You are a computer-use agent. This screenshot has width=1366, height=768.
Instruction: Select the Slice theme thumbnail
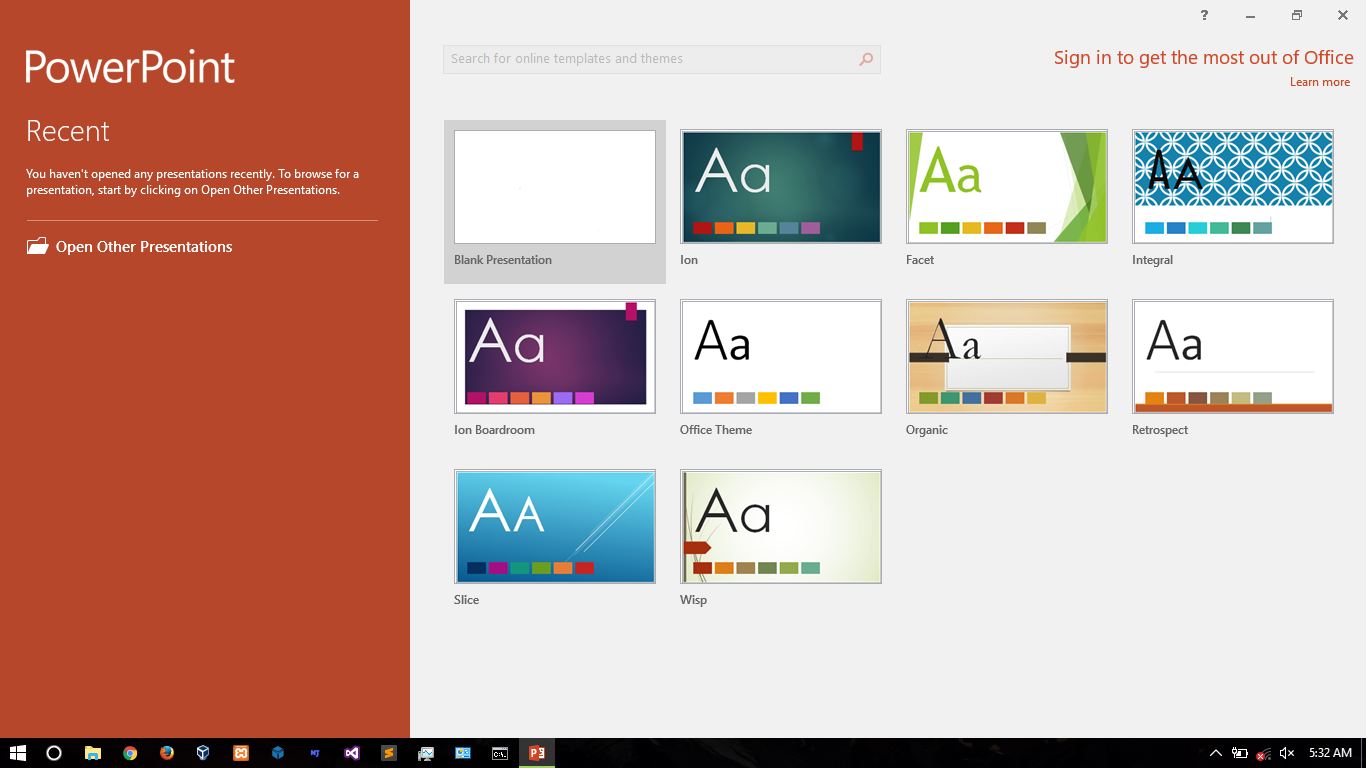click(x=555, y=527)
